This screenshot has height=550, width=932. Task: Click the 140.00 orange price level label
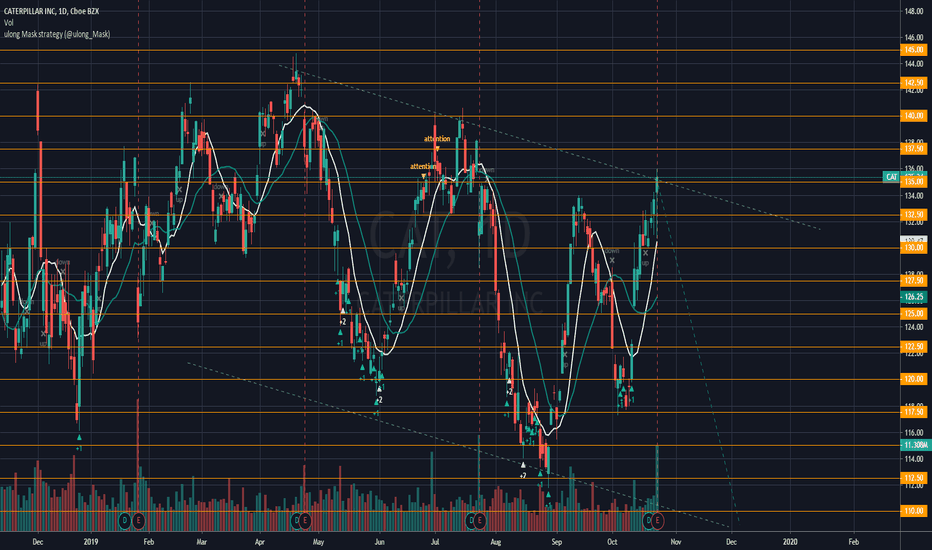pyautogui.click(x=914, y=115)
